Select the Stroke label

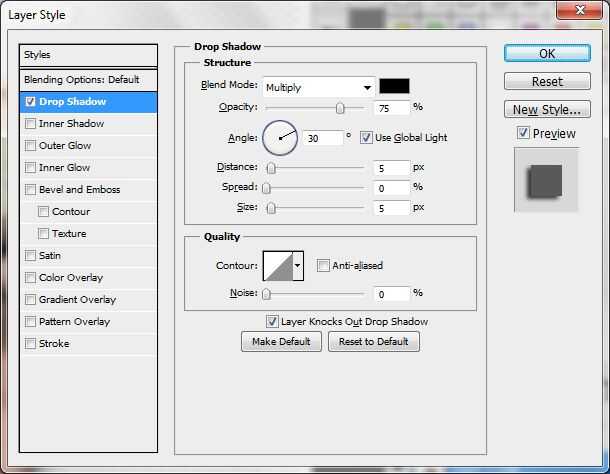(x=54, y=344)
